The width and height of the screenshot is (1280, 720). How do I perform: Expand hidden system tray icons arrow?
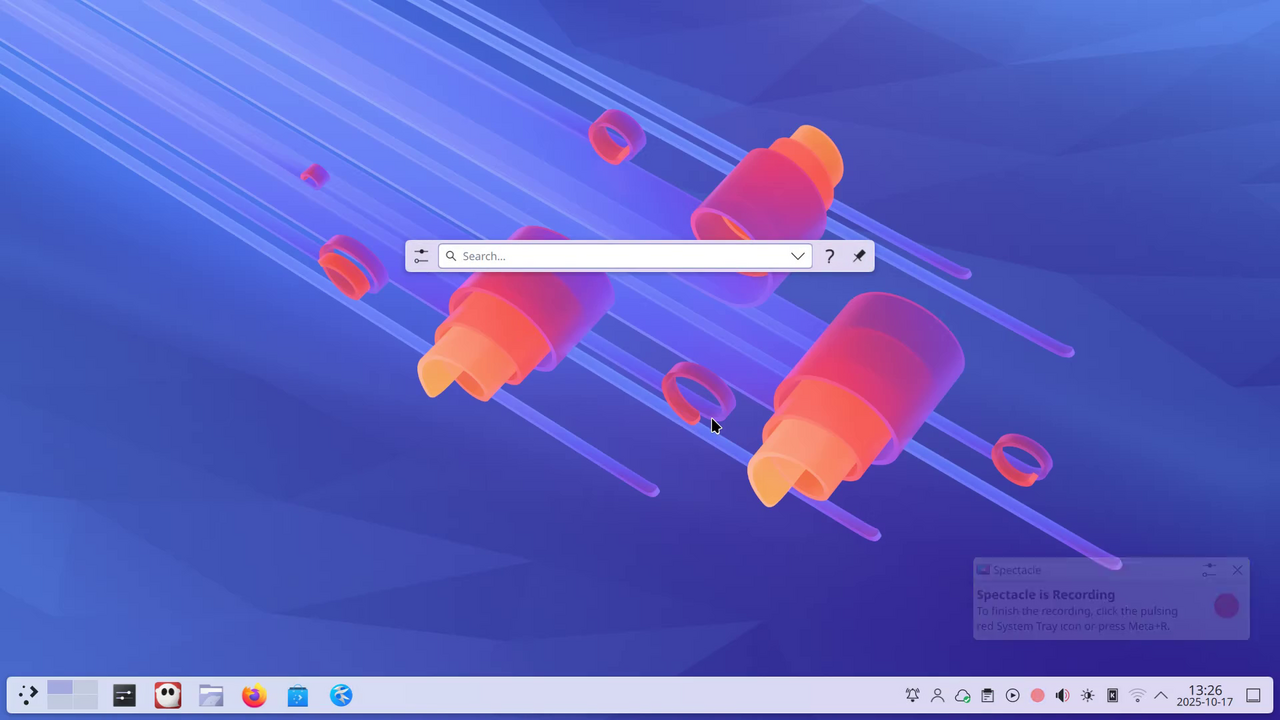[x=1161, y=695]
